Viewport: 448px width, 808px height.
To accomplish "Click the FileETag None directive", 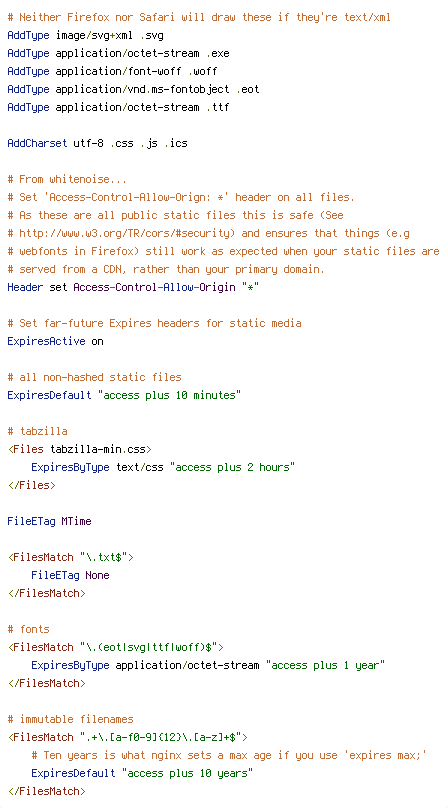I will [x=70, y=575].
